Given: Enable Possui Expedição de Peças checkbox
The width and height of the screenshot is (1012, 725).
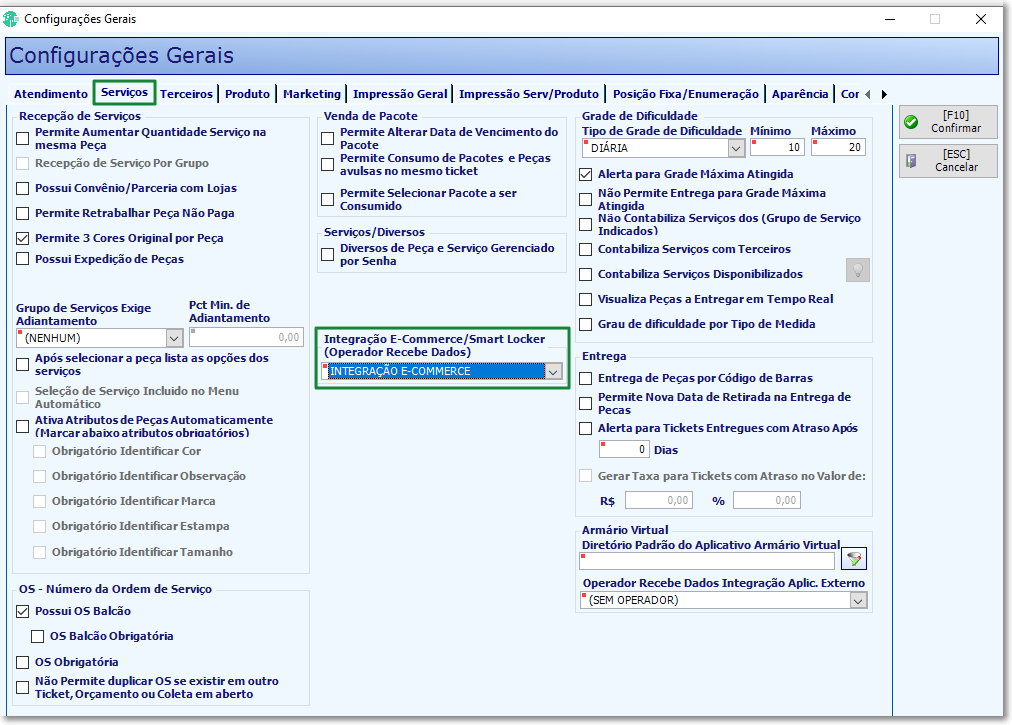Looking at the screenshot, I should coord(23,259).
